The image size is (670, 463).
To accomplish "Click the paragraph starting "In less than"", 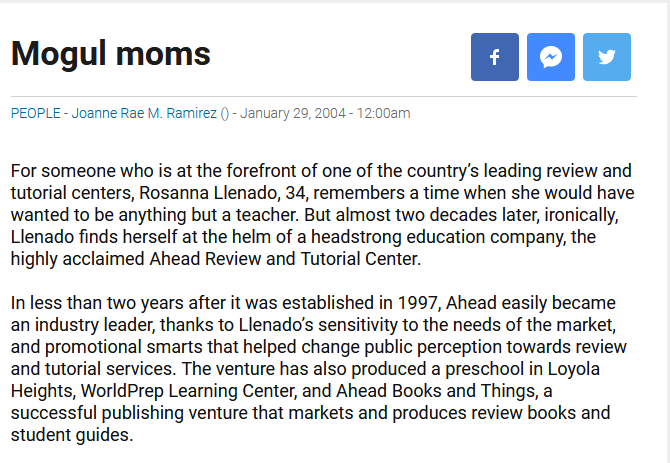I will coord(319,369).
